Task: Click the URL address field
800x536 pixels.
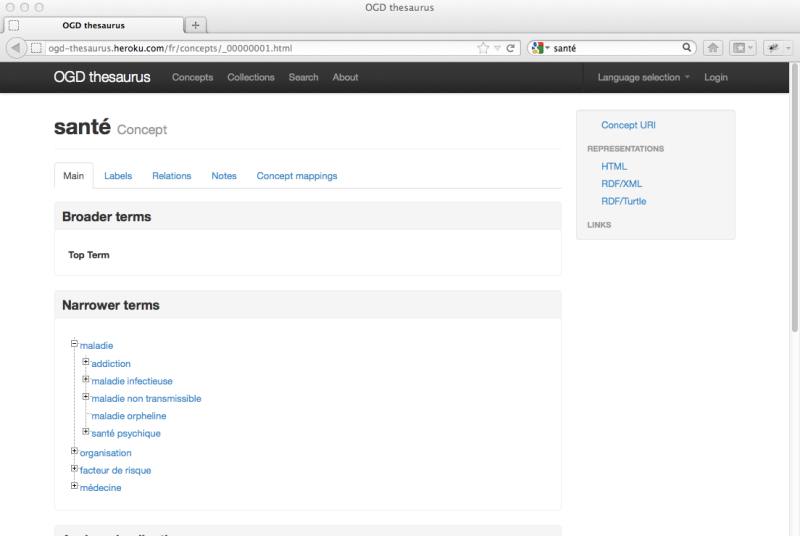Action: click(x=260, y=48)
